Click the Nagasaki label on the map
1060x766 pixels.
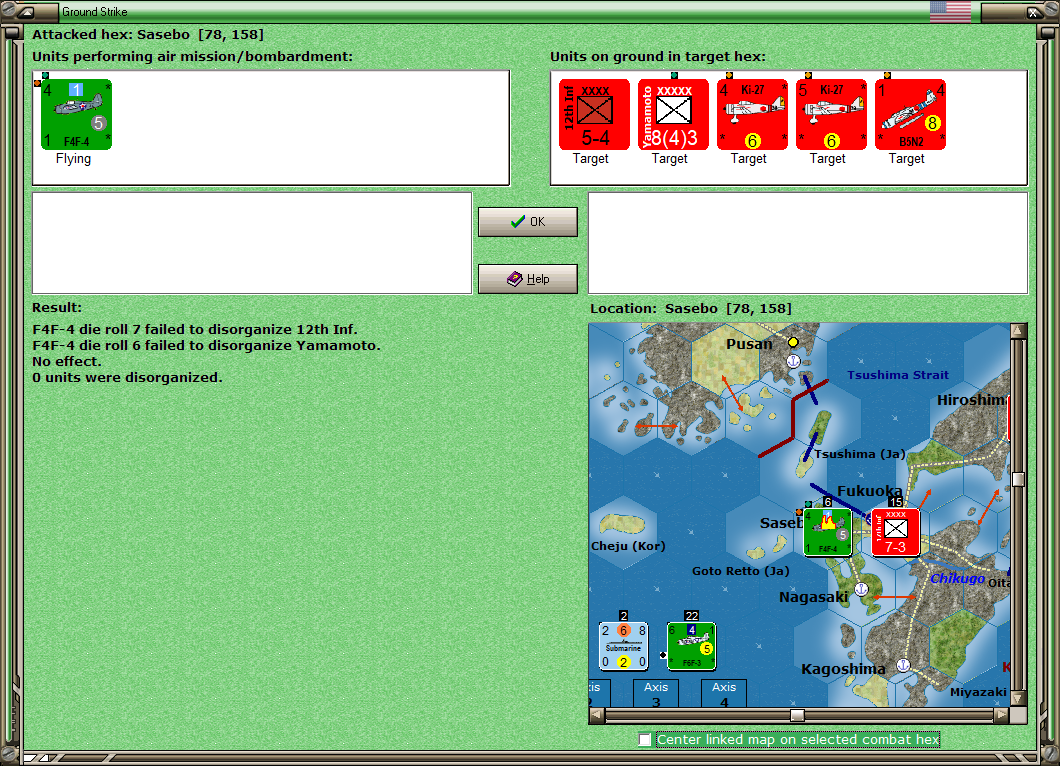813,597
